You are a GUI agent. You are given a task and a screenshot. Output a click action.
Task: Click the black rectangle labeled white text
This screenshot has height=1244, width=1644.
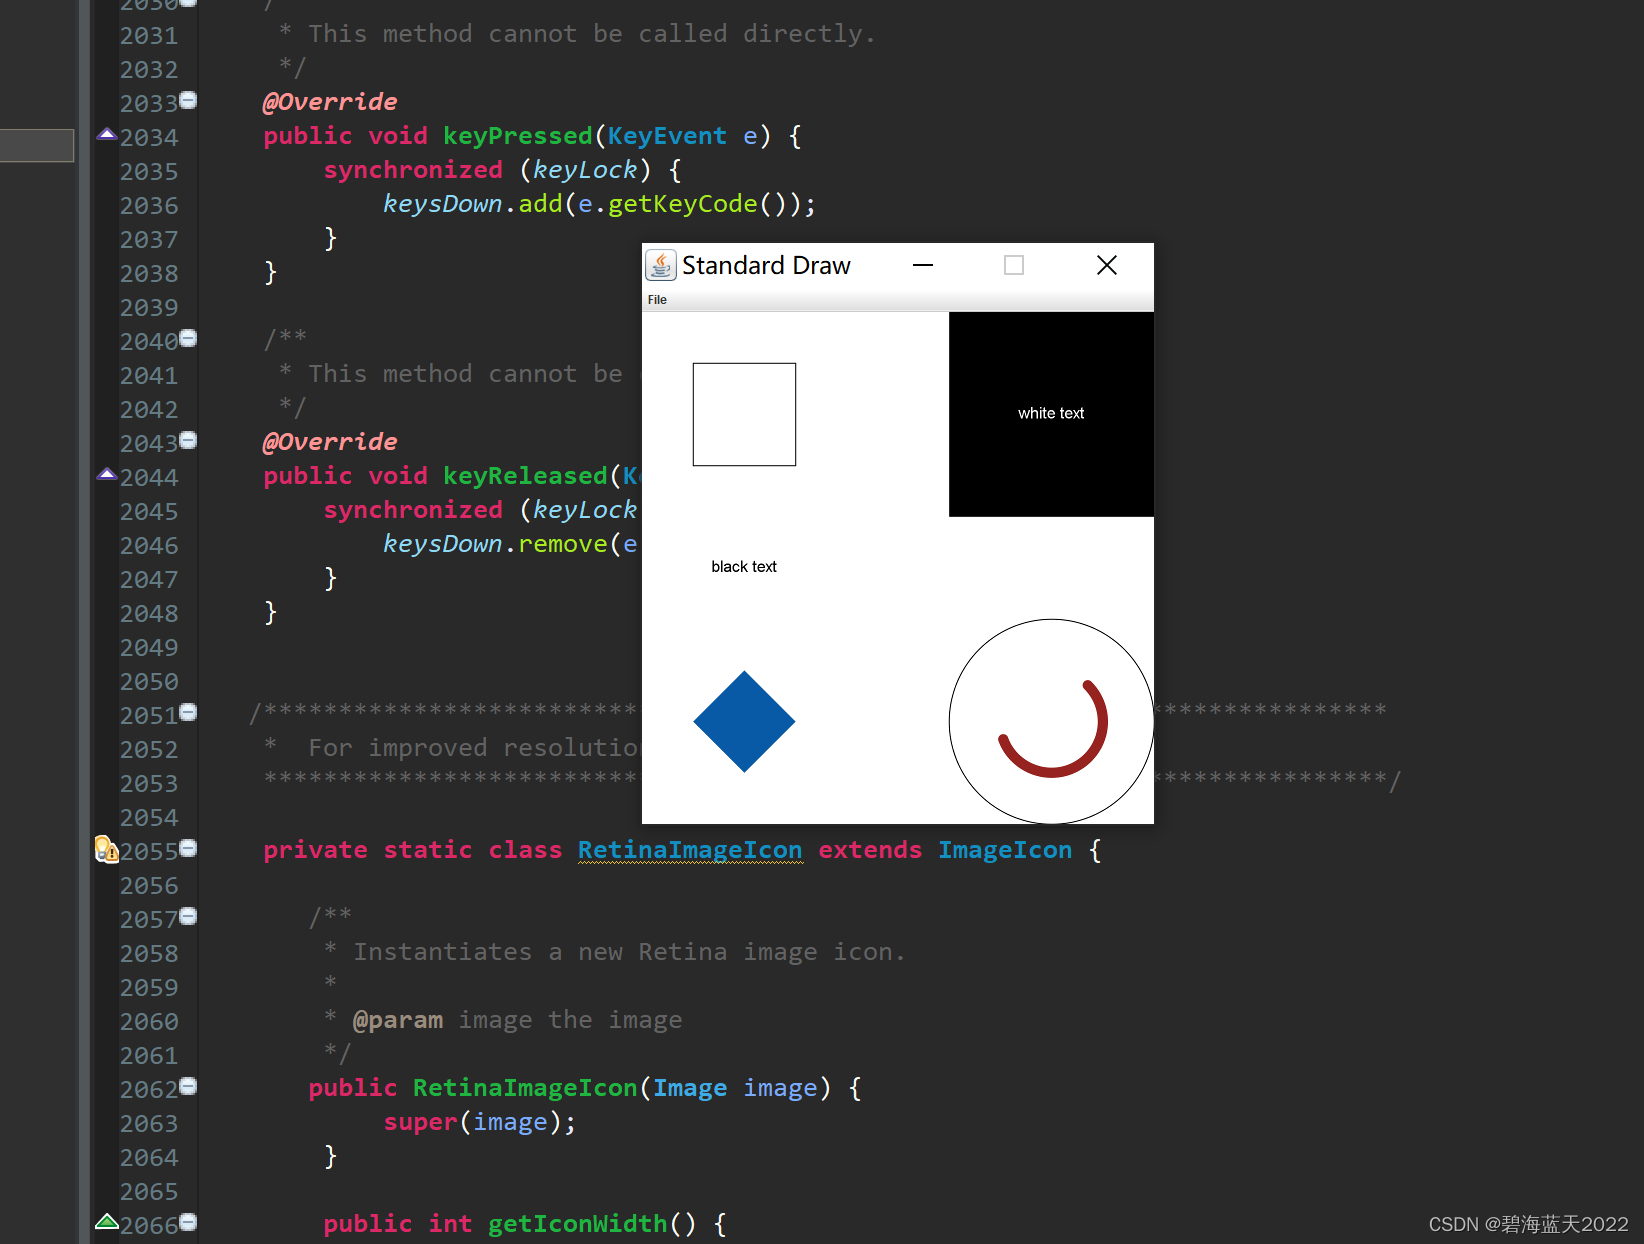click(x=1050, y=413)
